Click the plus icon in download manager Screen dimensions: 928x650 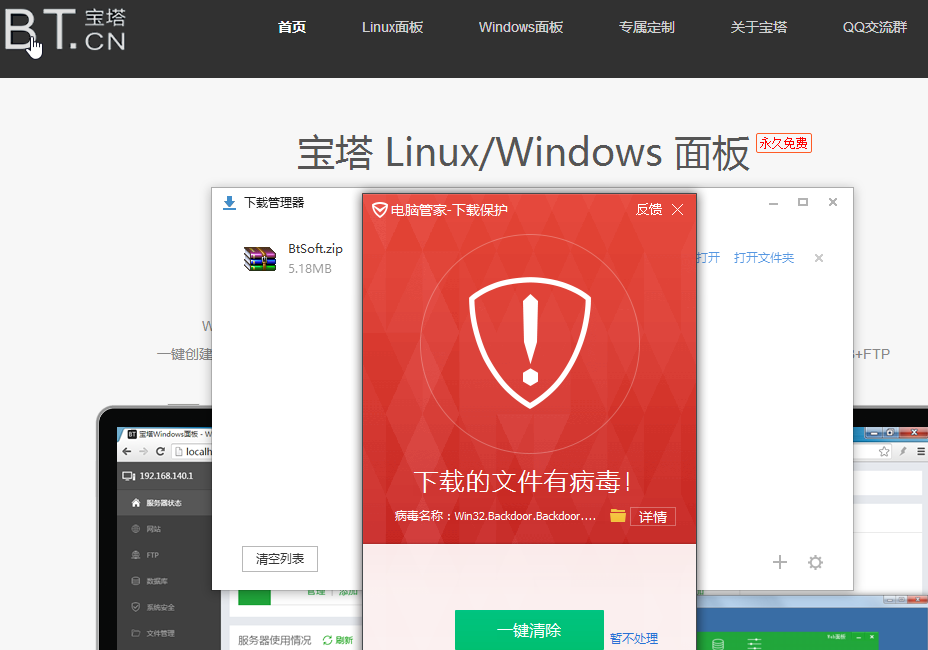(x=779, y=562)
